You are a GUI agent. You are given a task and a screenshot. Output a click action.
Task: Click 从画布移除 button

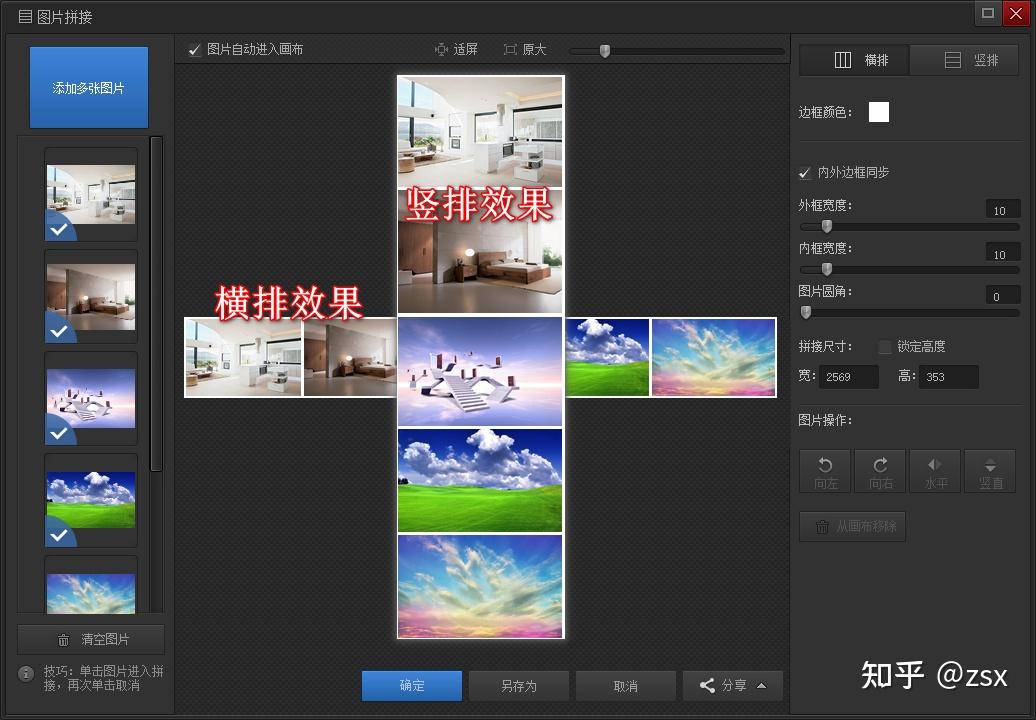(852, 526)
